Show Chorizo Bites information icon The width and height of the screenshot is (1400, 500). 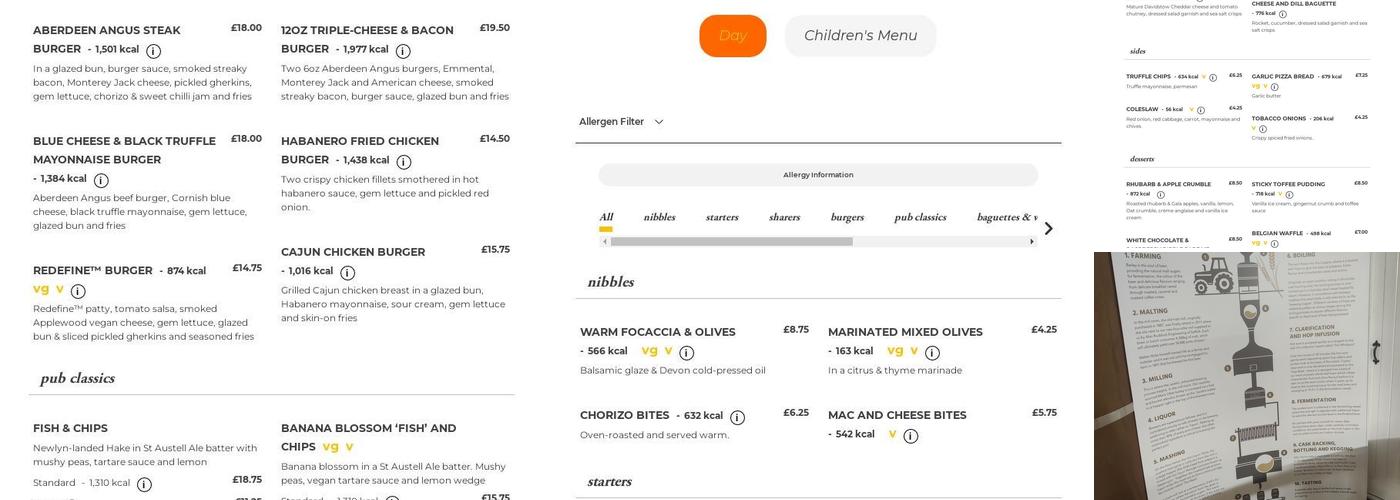pos(737,418)
